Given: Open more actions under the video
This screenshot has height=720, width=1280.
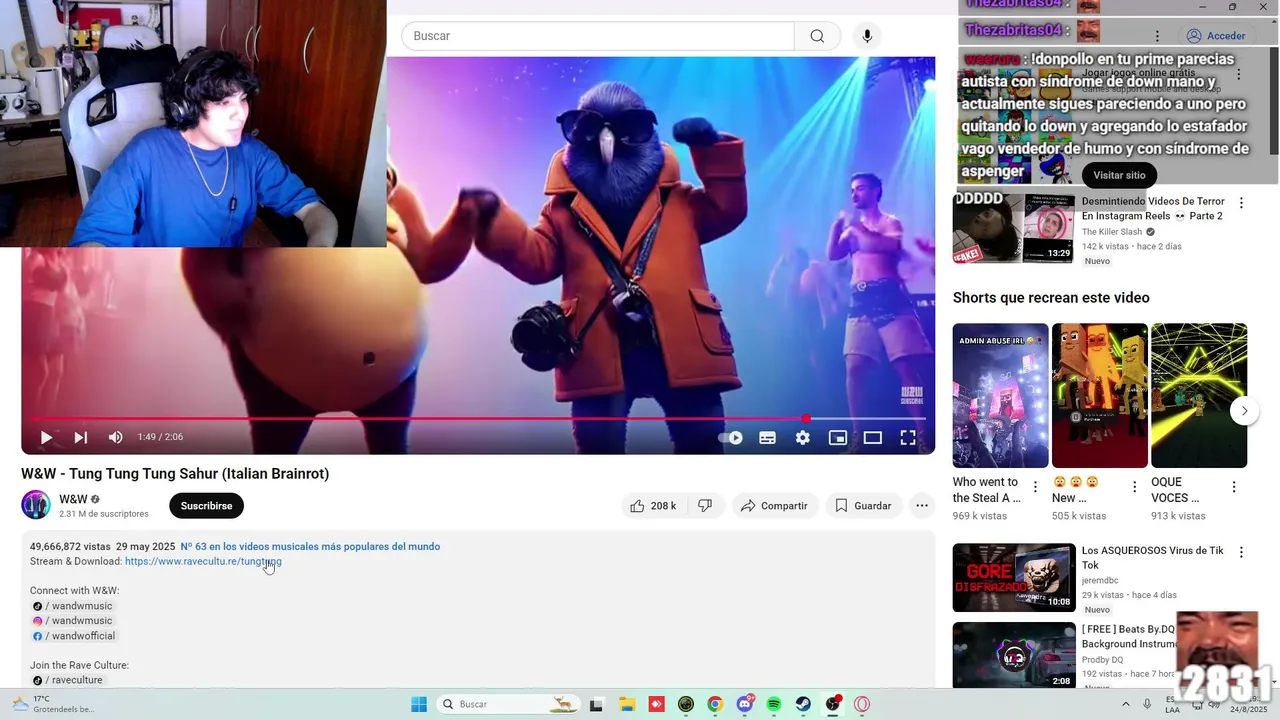Looking at the screenshot, I should click(x=922, y=506).
